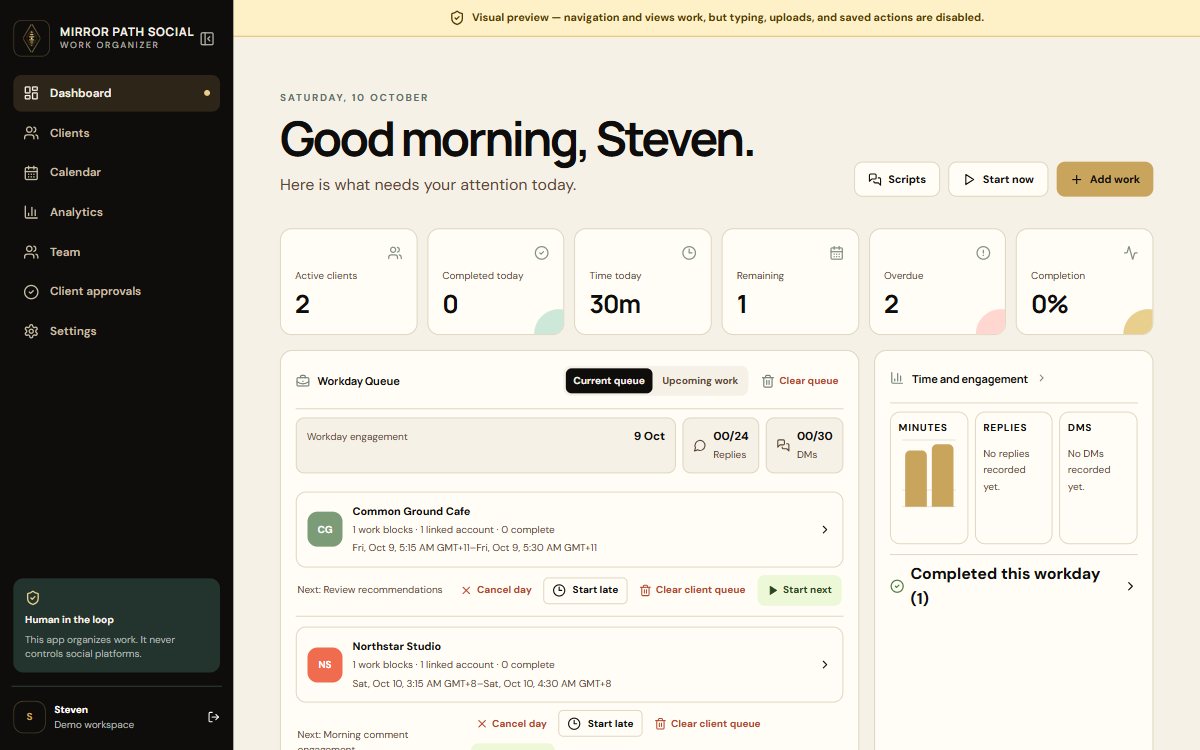
Task: Click the Minutes bar chart
Action: pos(929,477)
